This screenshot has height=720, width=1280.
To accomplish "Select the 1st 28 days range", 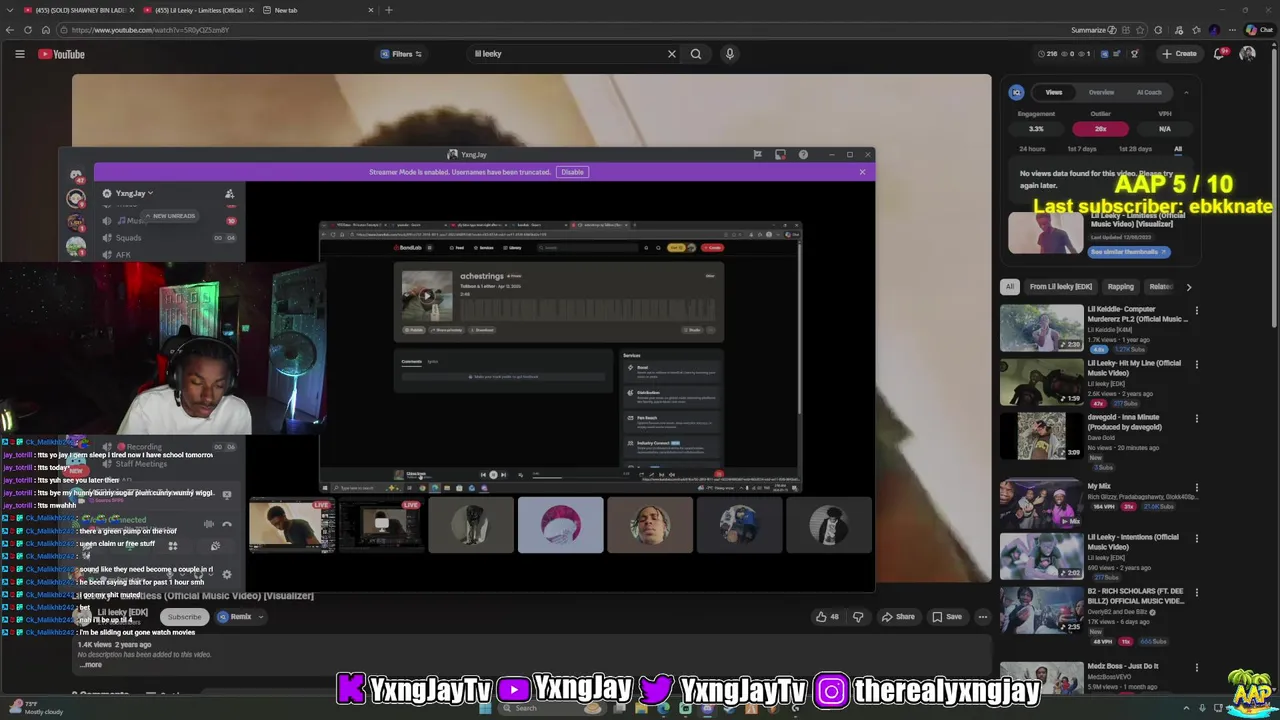I will (x=1135, y=149).
